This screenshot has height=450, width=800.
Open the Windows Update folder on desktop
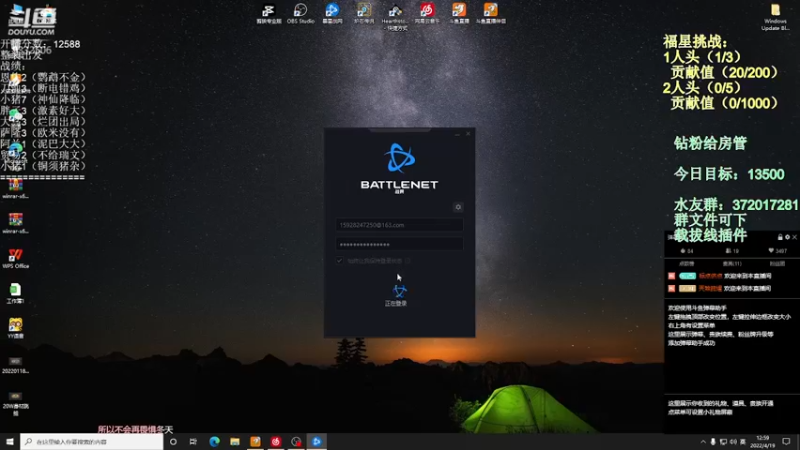[775, 17]
